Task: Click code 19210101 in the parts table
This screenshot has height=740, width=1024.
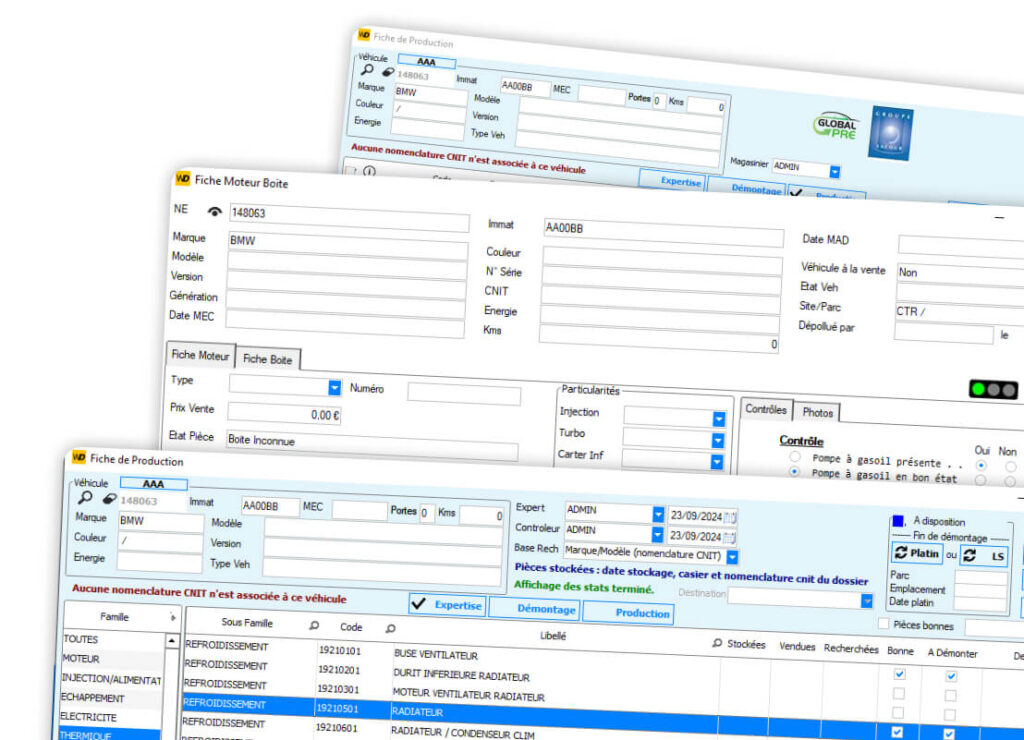Action: click(x=340, y=651)
